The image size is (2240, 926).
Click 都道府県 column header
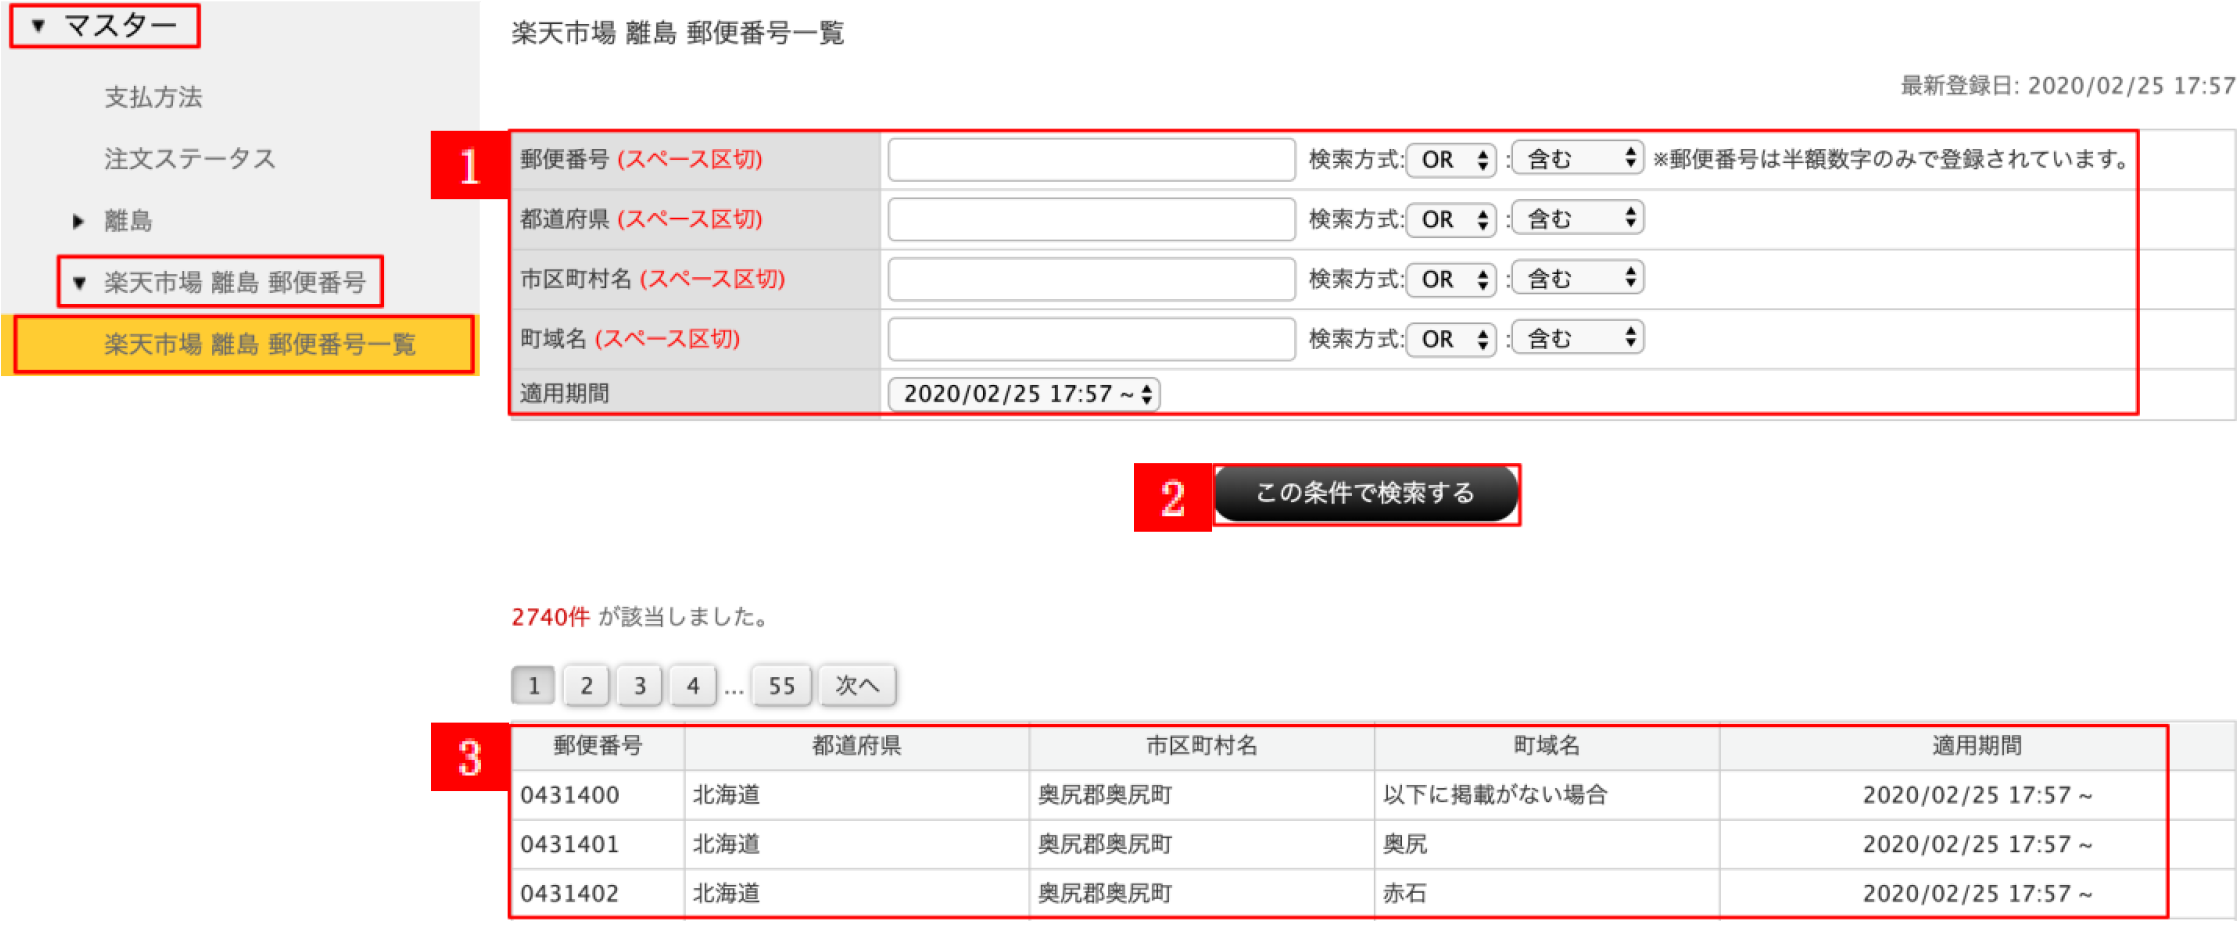pos(857,746)
